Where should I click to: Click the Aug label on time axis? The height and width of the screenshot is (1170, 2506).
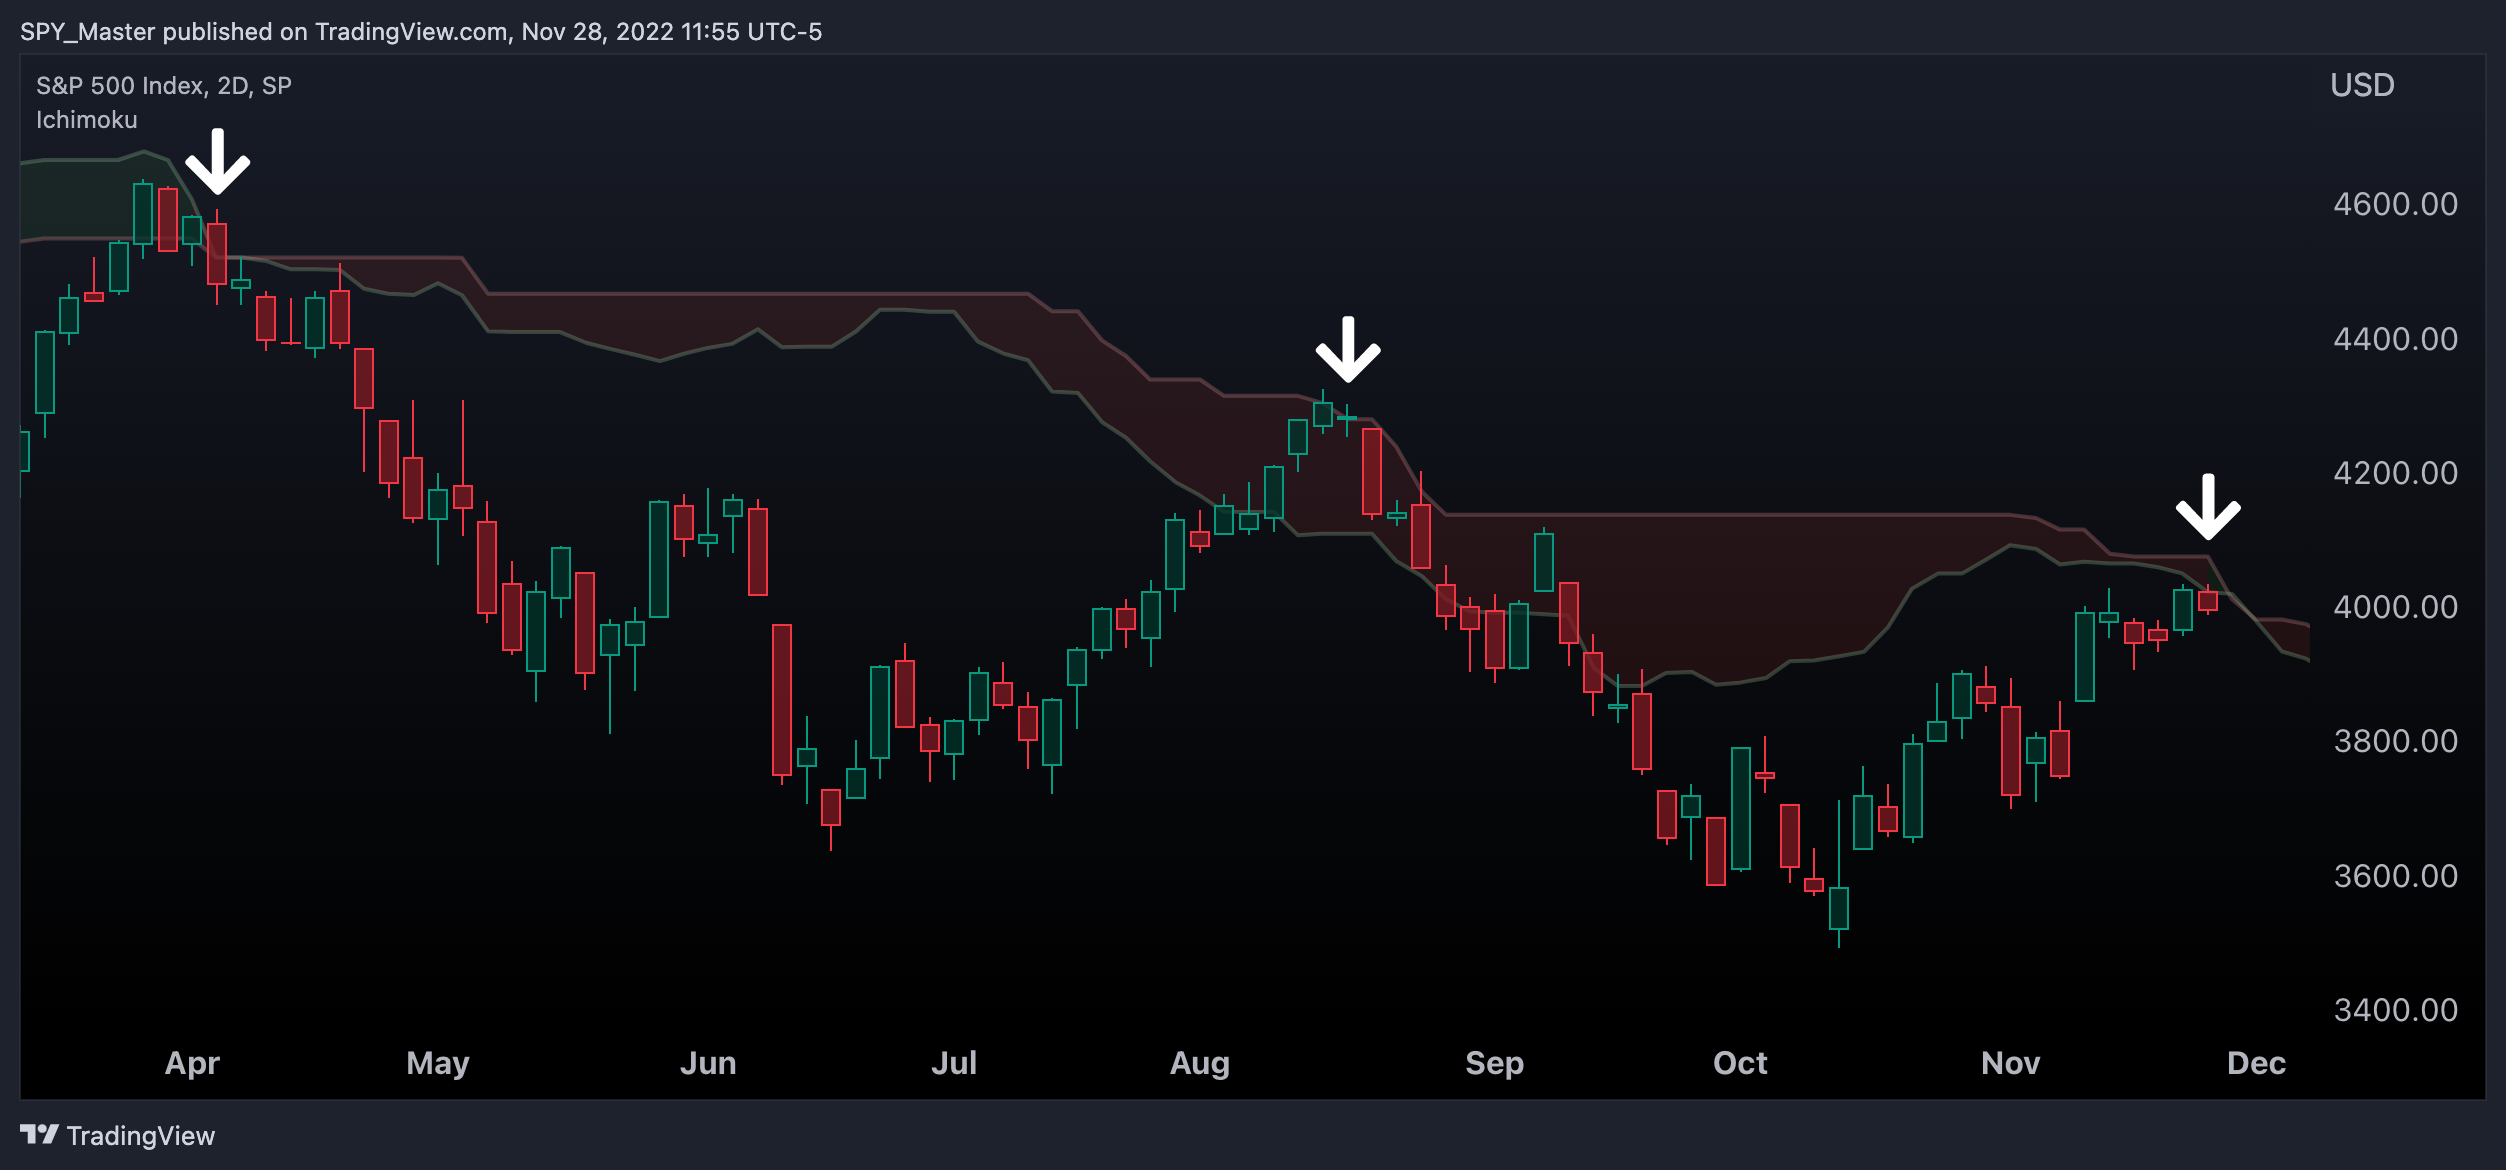coord(1200,1063)
